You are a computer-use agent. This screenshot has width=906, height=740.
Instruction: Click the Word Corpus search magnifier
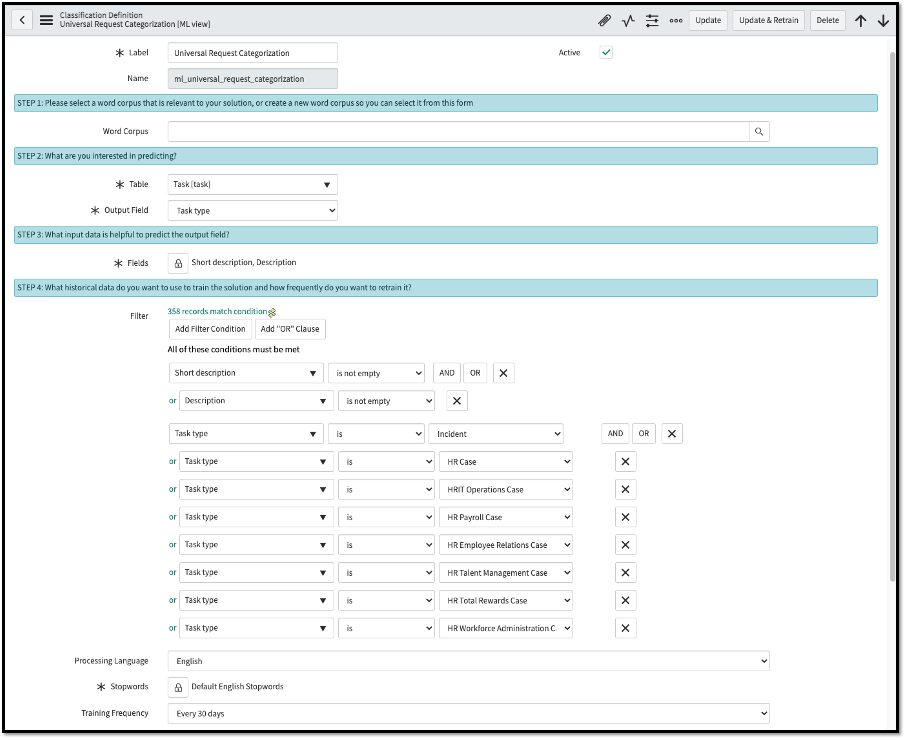pyautogui.click(x=759, y=131)
